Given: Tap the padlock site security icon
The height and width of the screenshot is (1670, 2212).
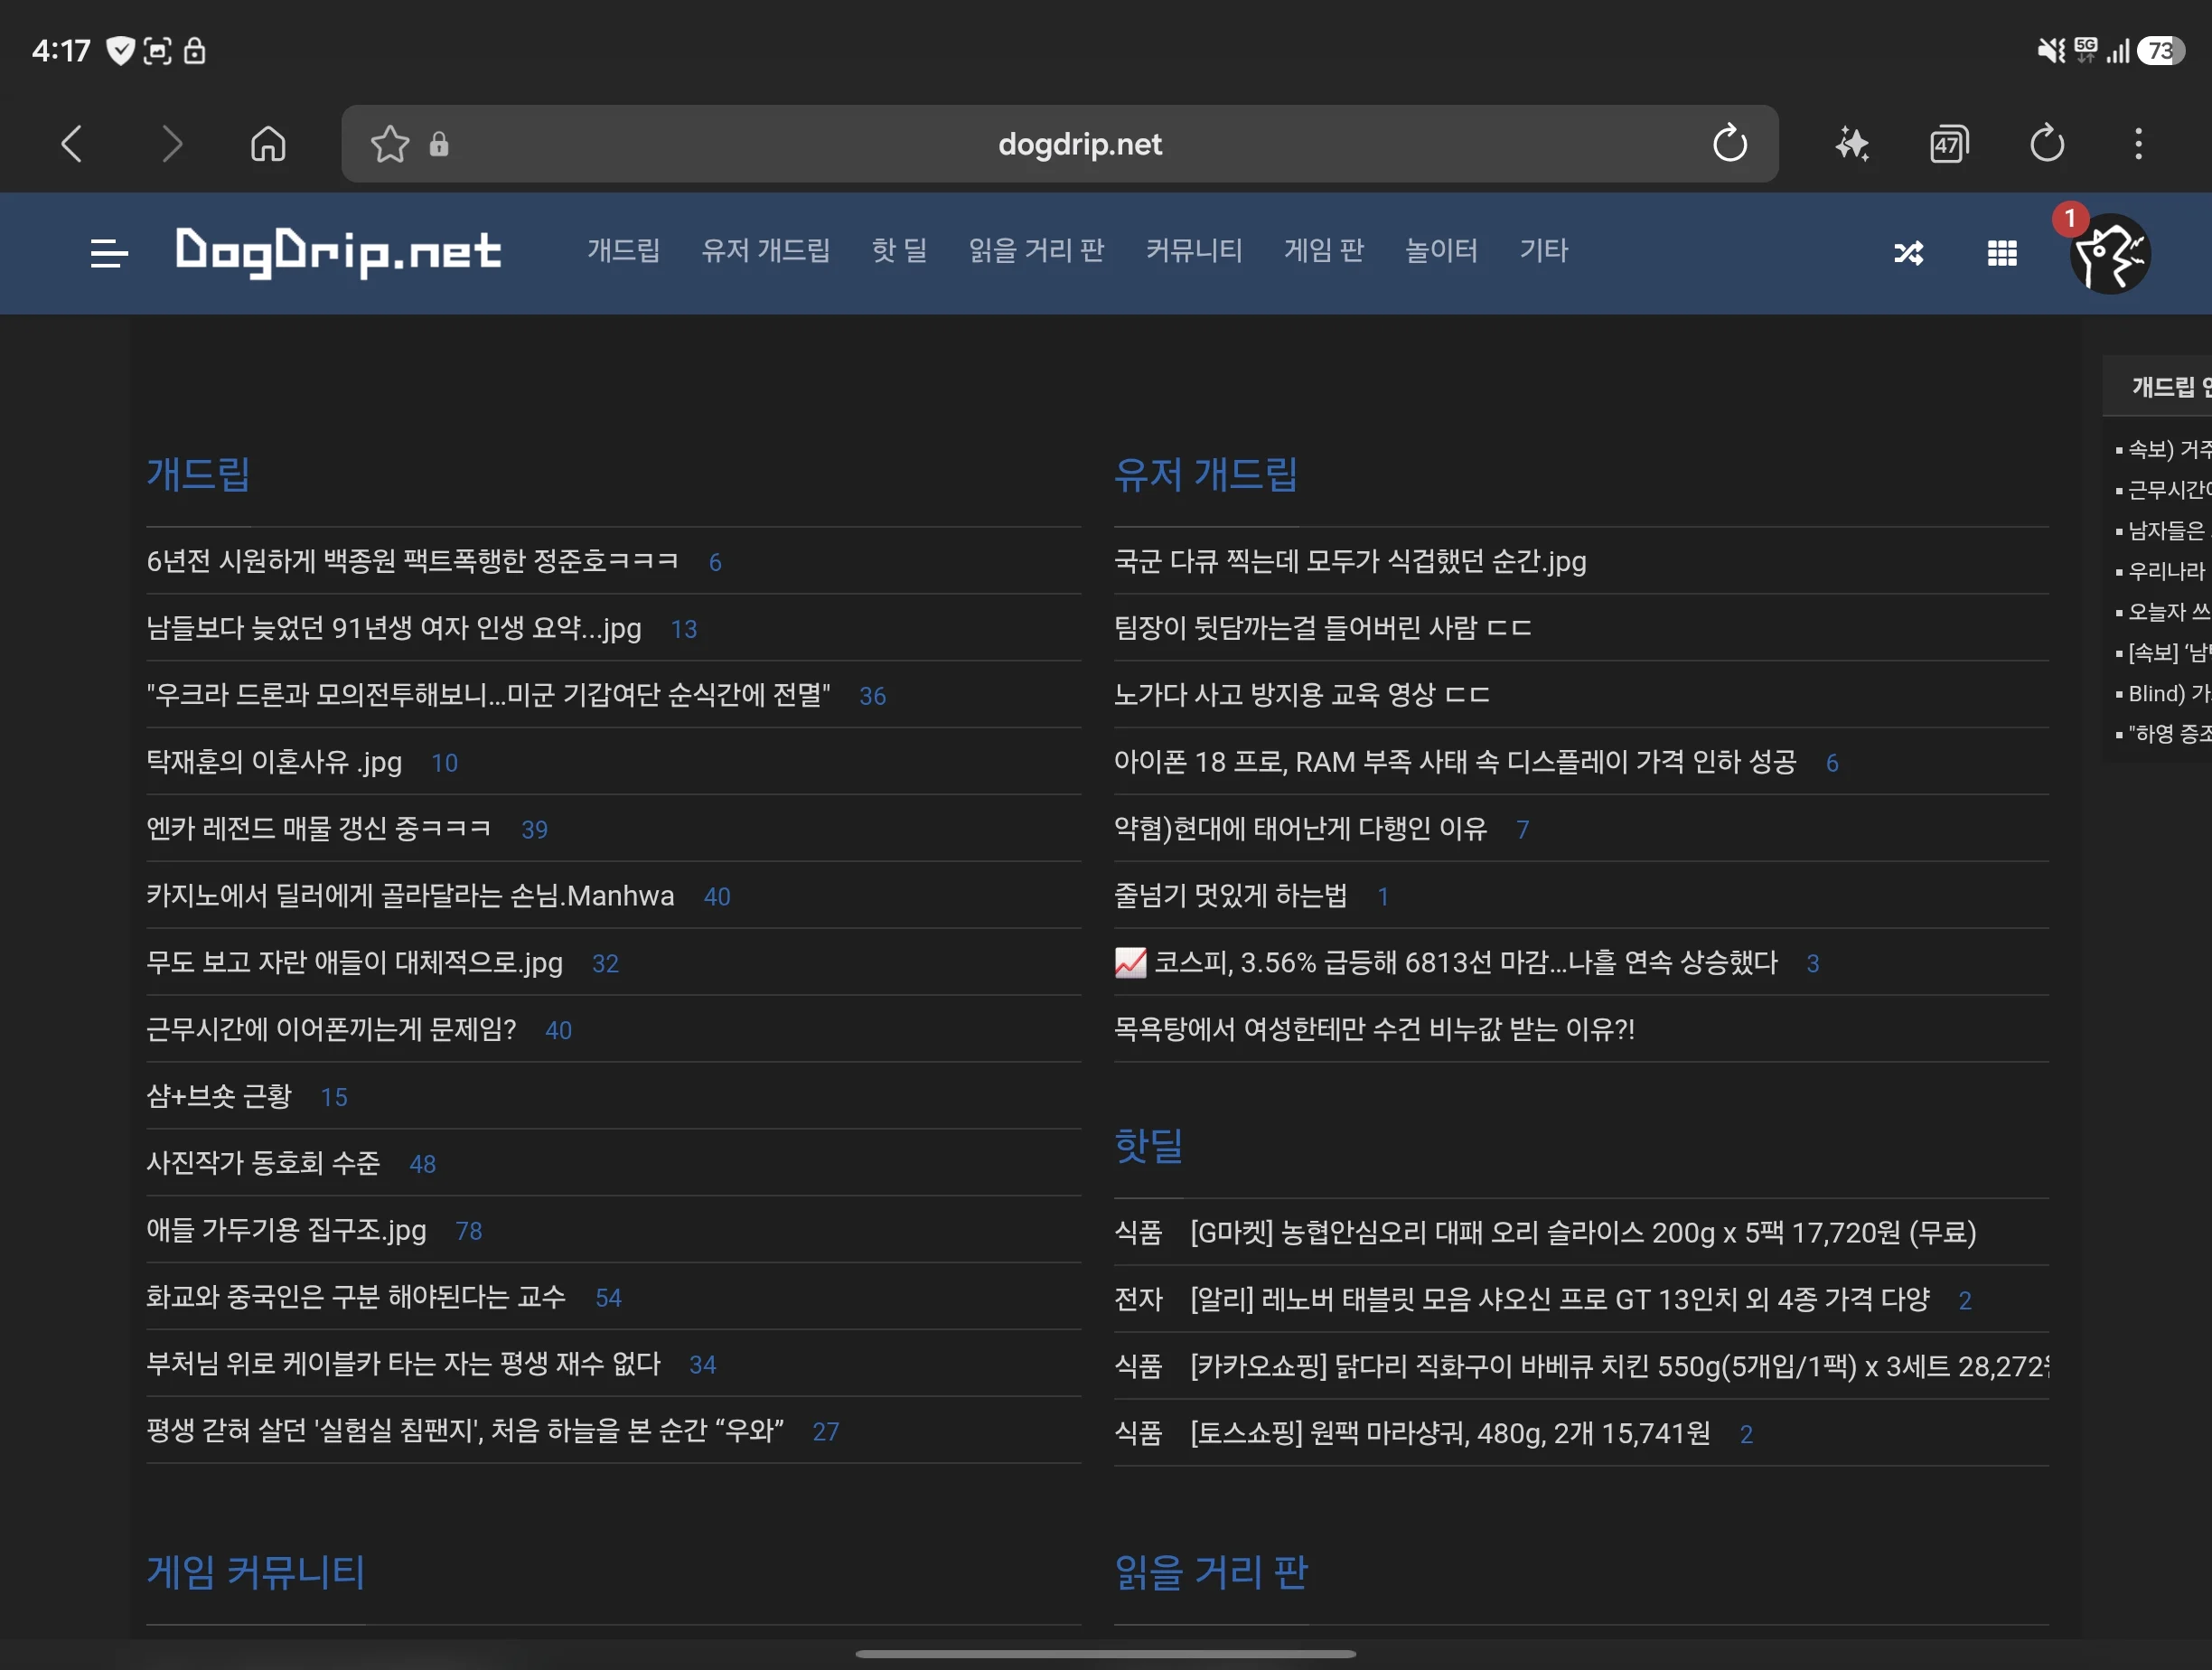Looking at the screenshot, I should click(439, 144).
